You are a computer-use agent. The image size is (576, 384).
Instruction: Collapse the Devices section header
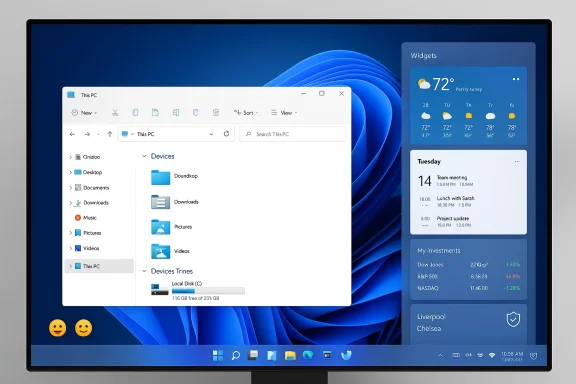[144, 156]
